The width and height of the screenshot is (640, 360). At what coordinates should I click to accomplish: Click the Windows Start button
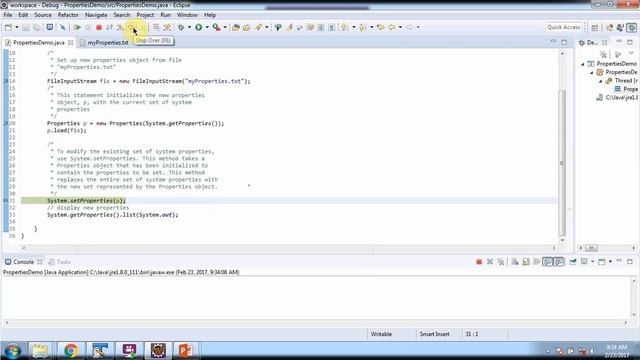click(13, 351)
